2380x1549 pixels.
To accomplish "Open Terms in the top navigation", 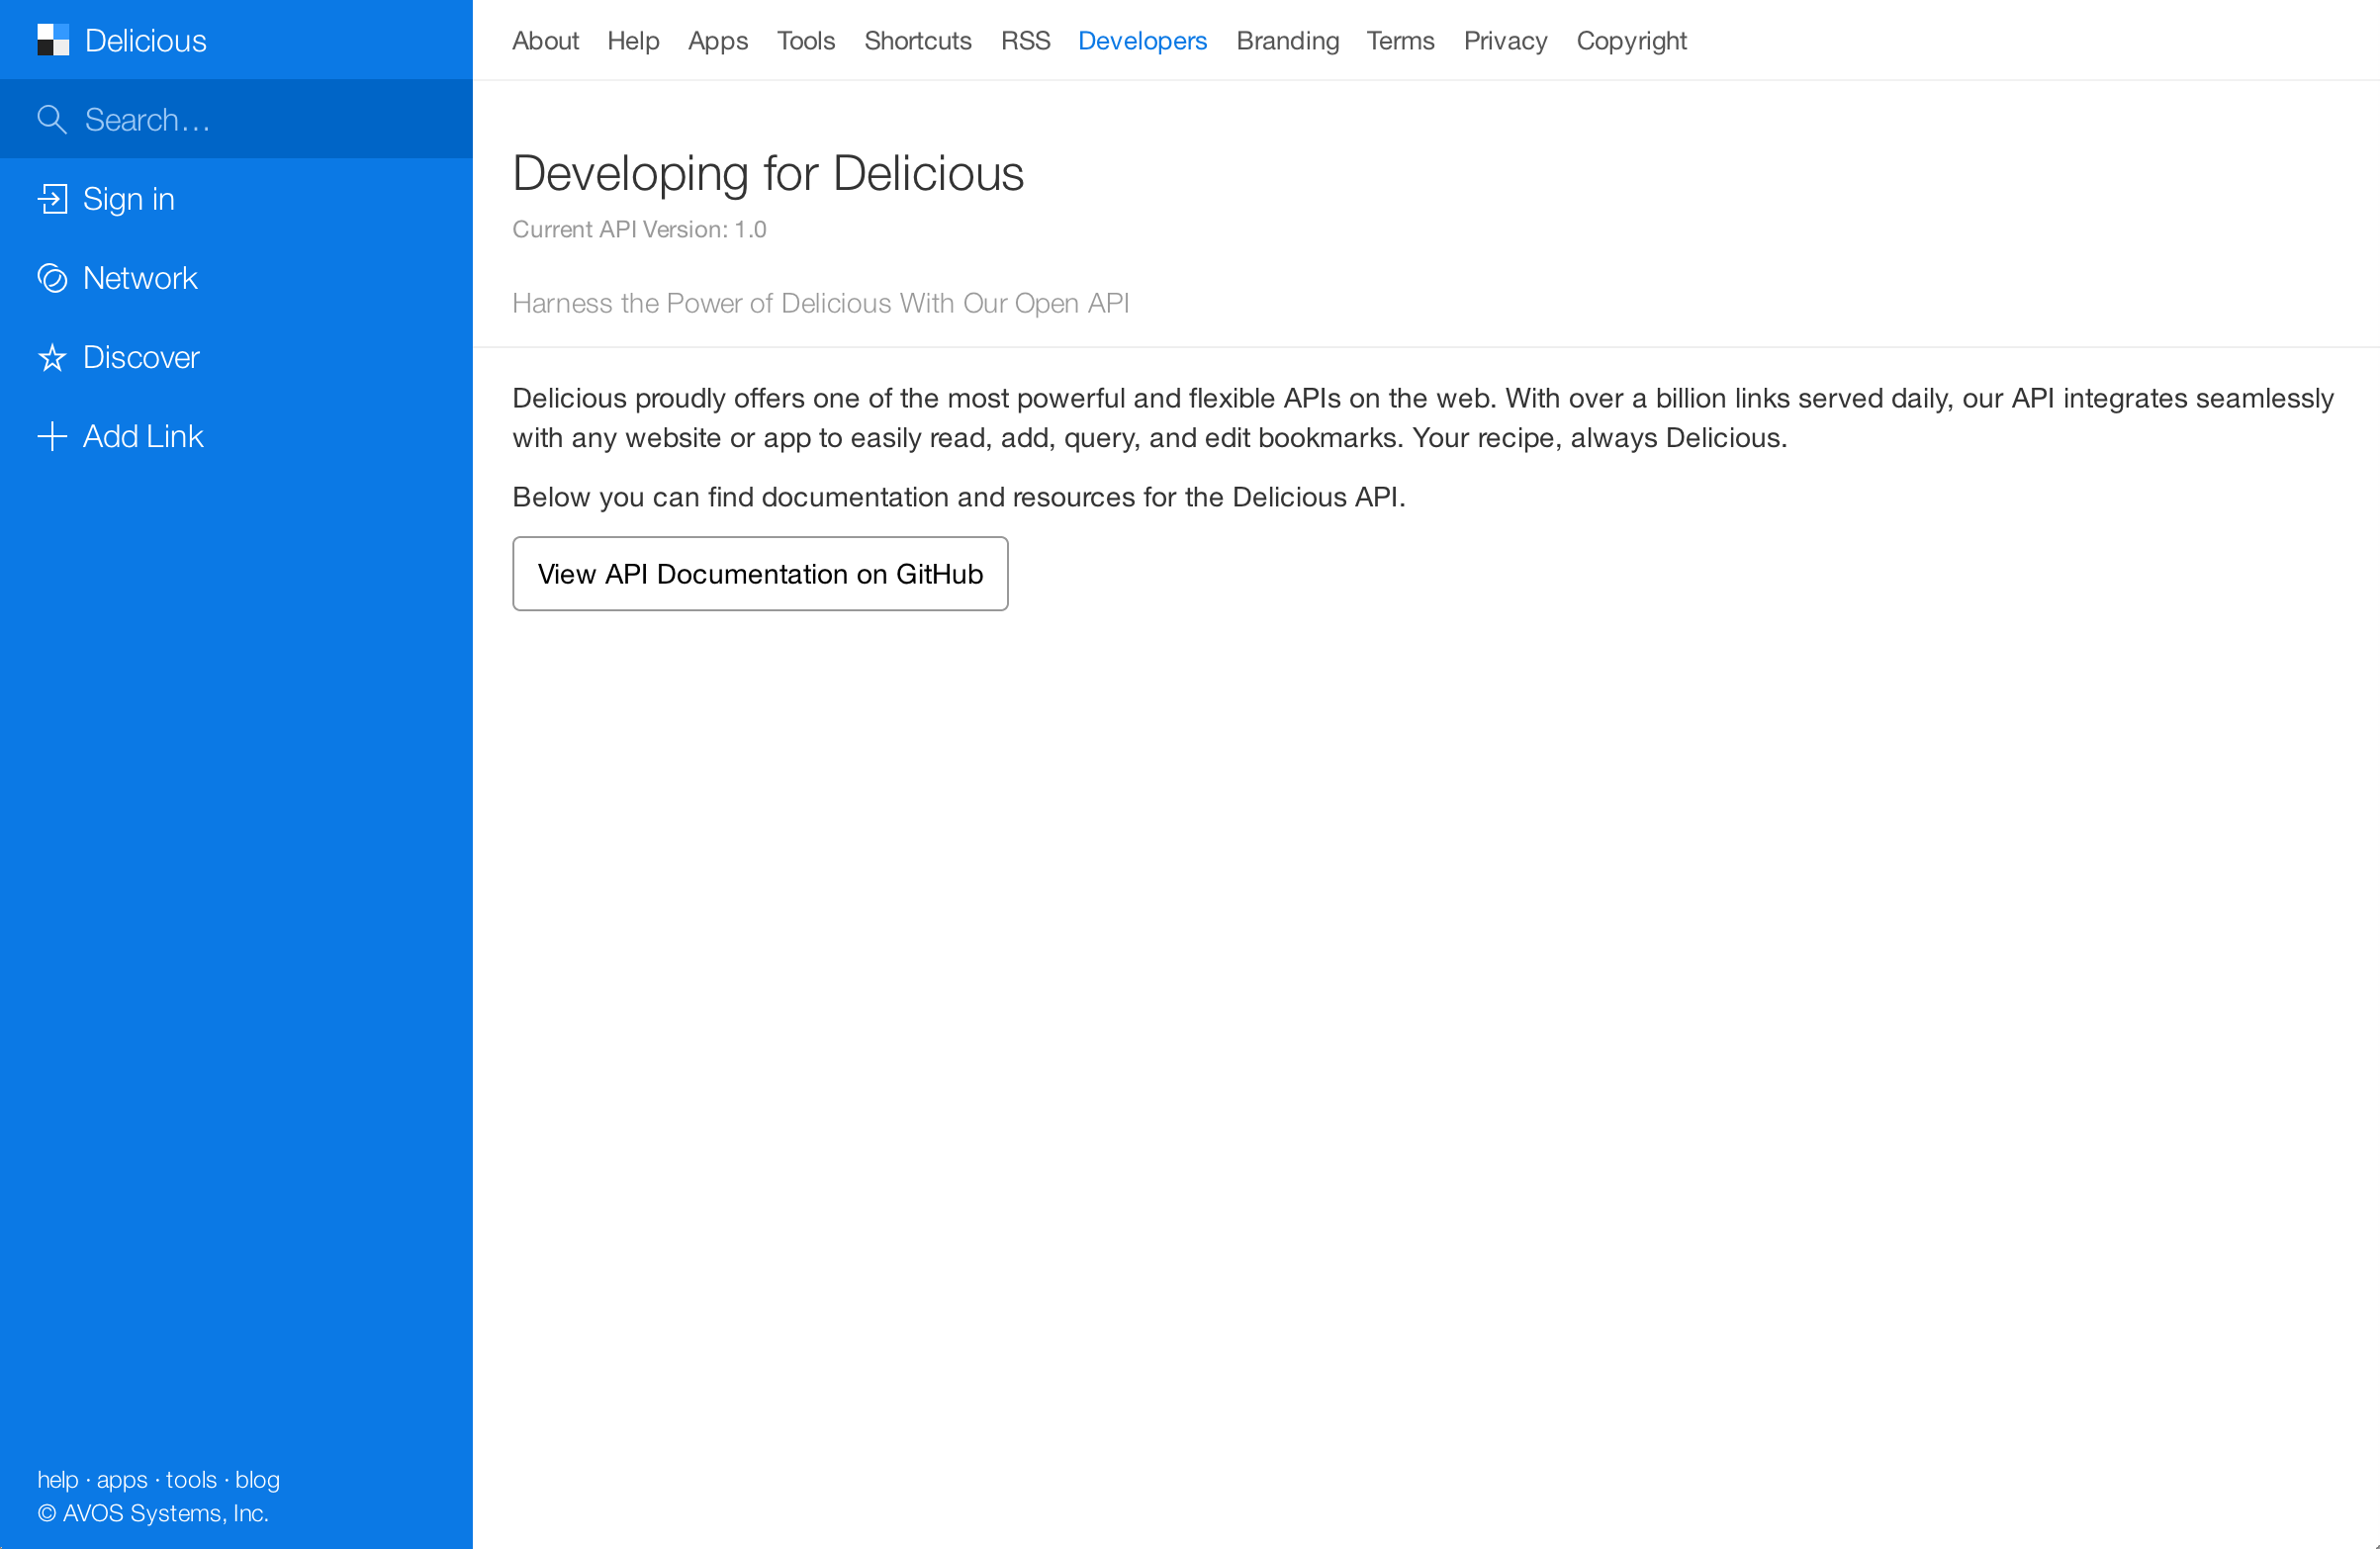I will click(x=1400, y=40).
